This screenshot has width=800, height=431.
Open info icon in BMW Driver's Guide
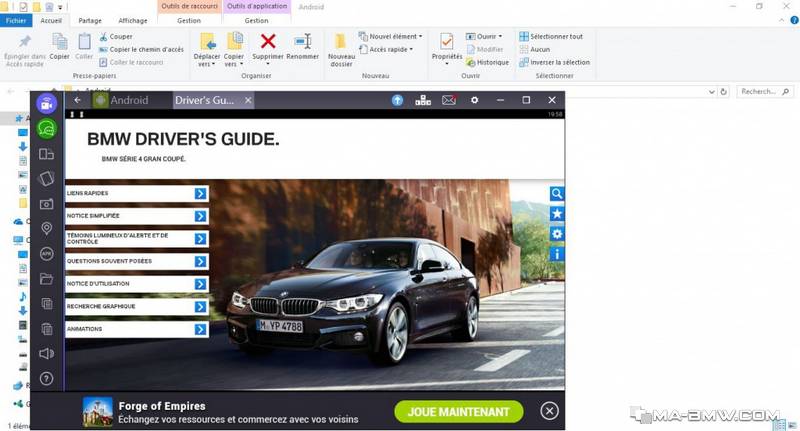557,254
